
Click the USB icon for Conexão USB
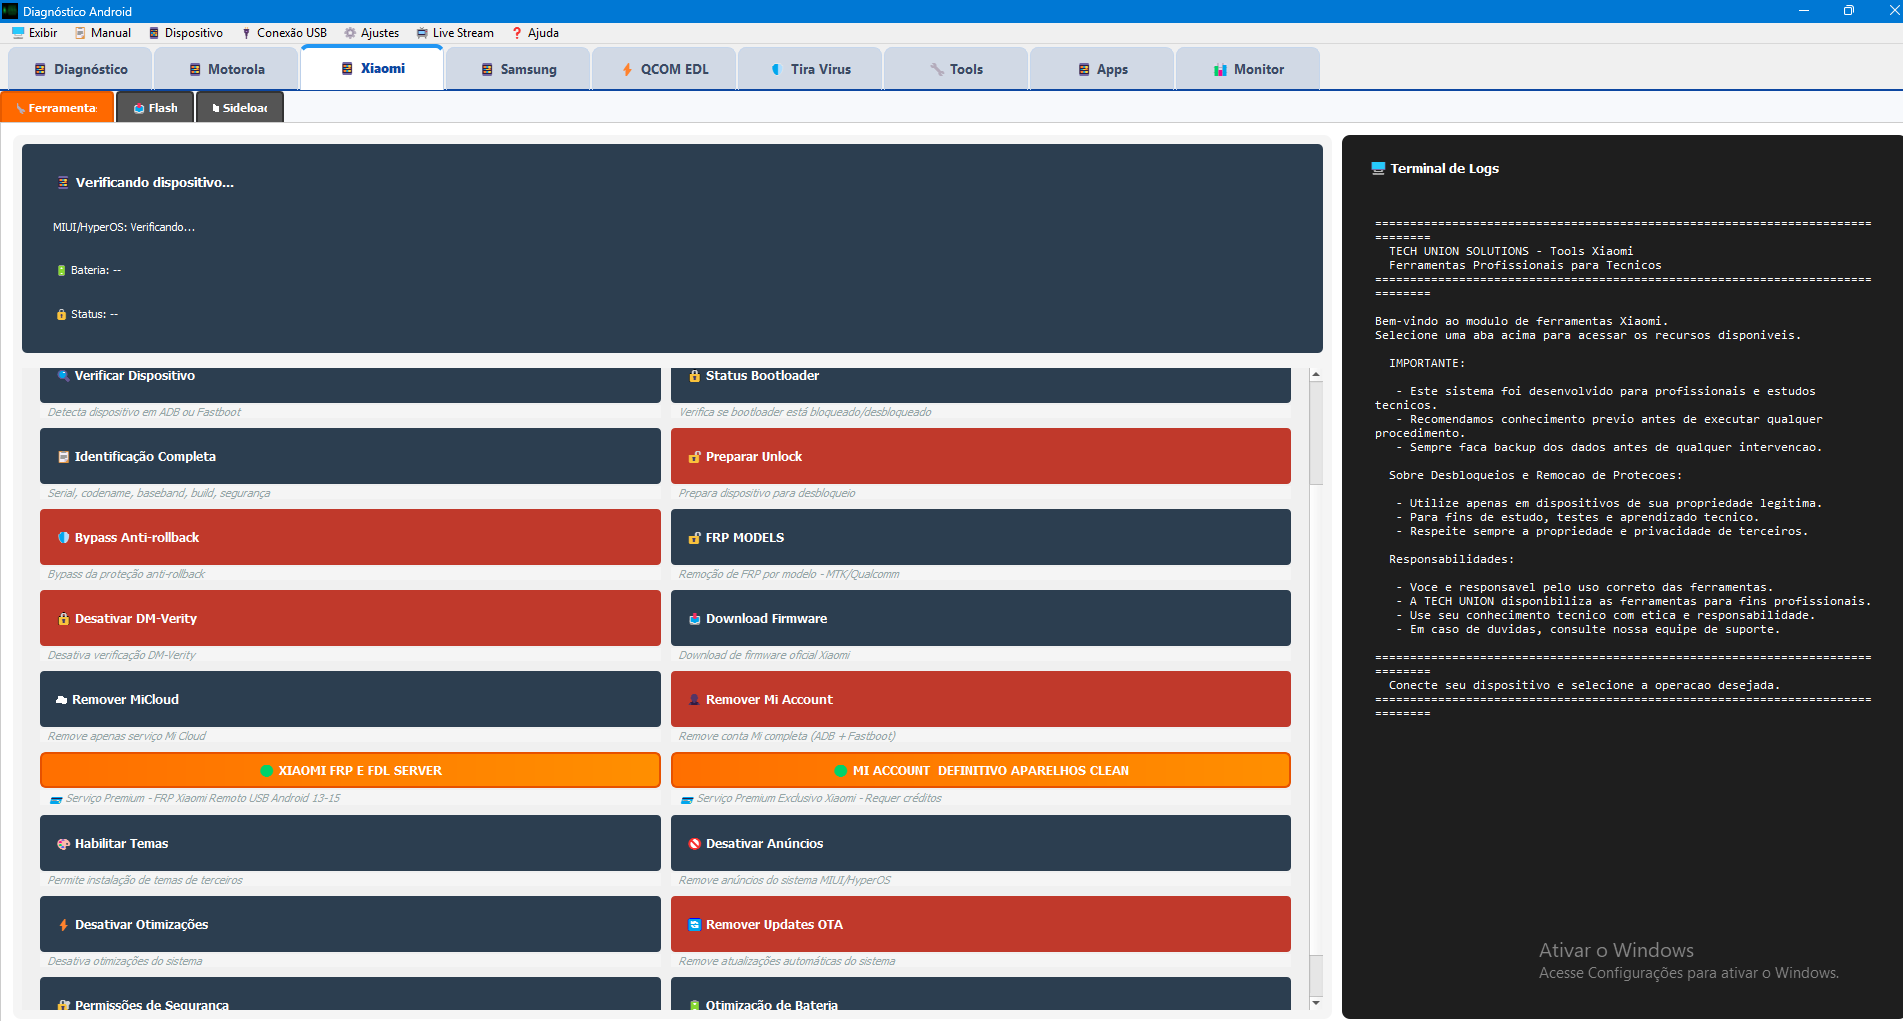[246, 33]
